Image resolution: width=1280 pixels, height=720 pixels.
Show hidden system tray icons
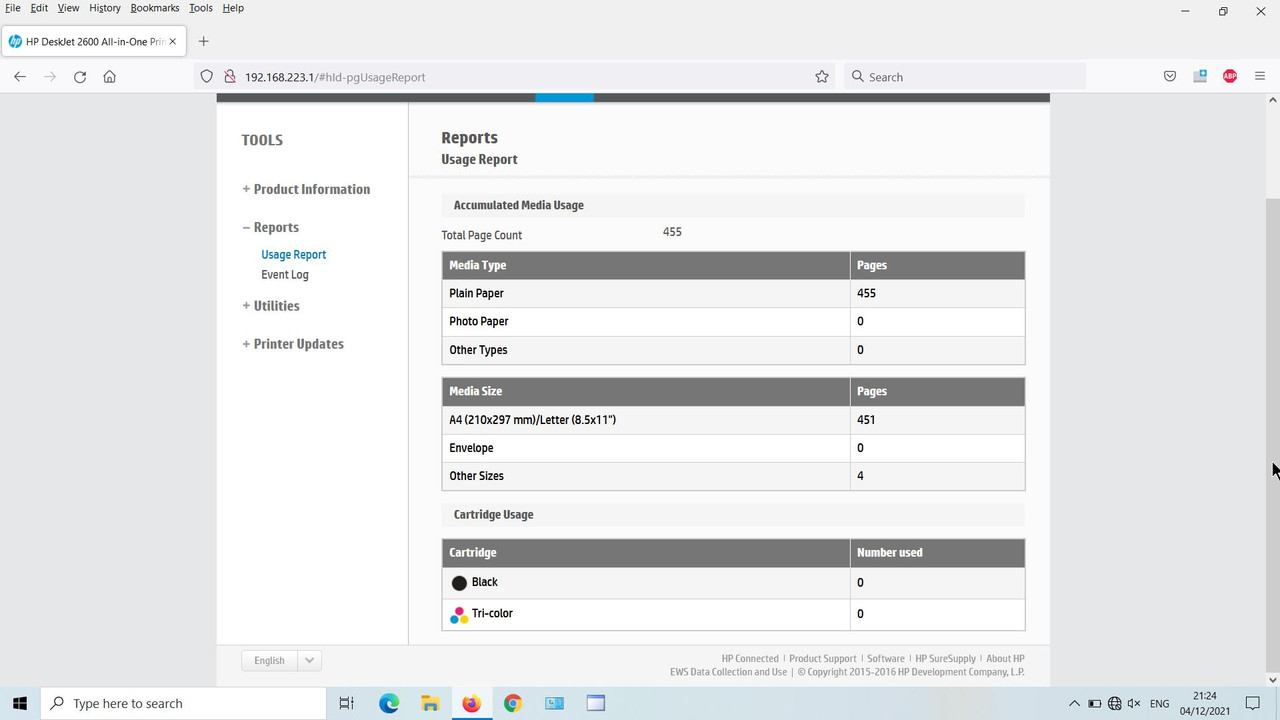[1074, 704]
